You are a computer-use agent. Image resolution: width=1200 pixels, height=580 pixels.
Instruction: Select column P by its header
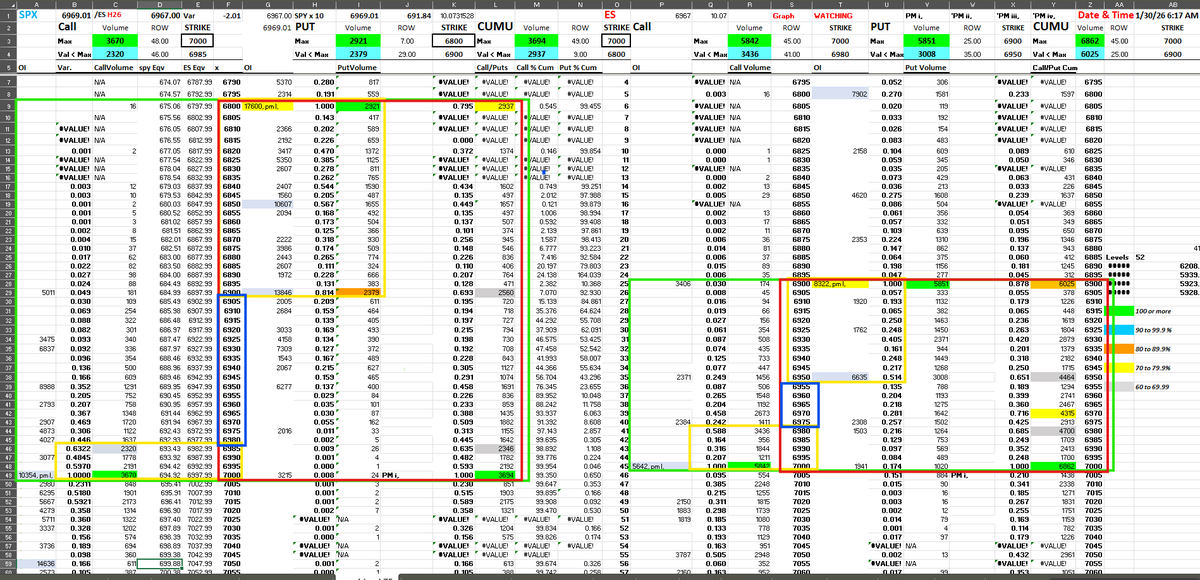(659, 4)
